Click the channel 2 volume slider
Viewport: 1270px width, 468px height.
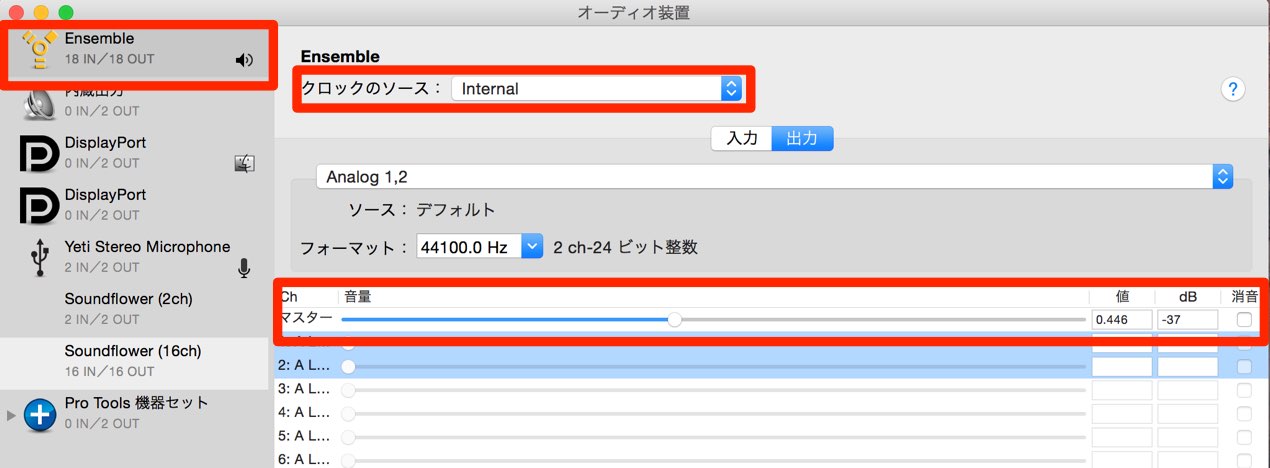tap(713, 367)
